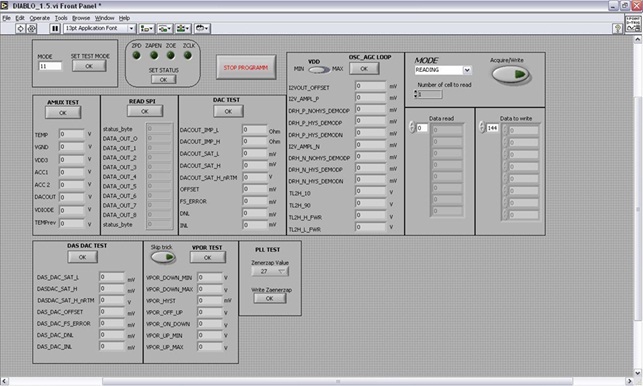
Task: Open the Tools menu
Action: tap(61, 18)
